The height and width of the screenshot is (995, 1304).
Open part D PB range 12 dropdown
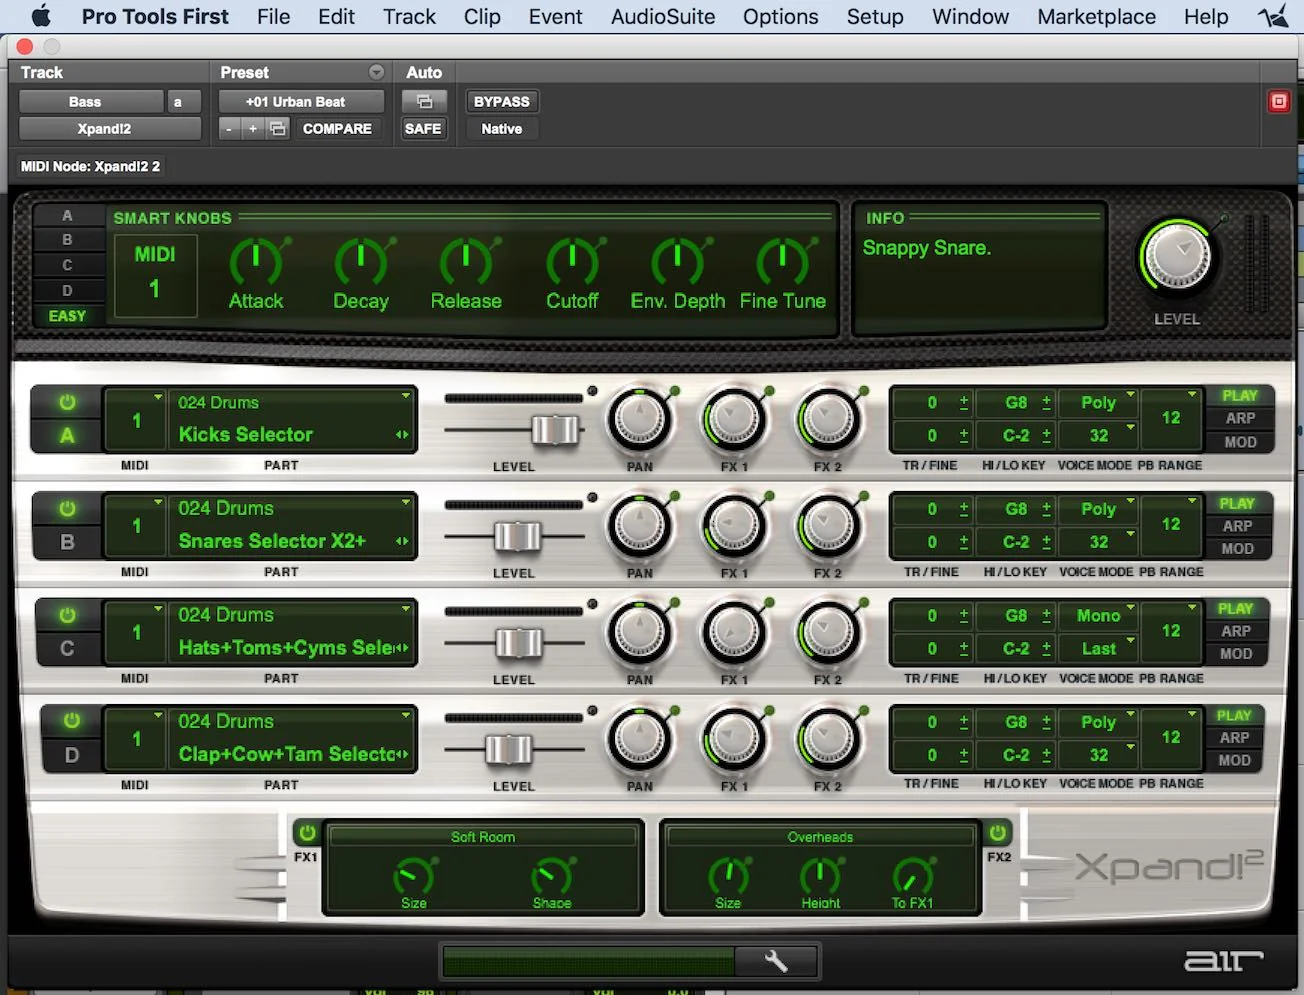click(x=1171, y=737)
